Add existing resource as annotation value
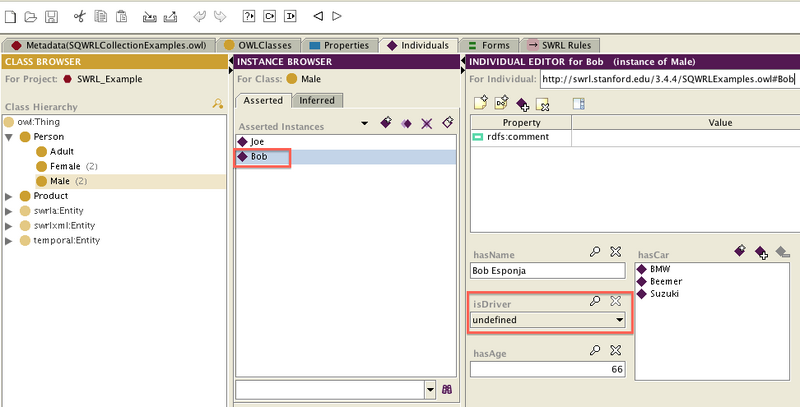Image resolution: width=800 pixels, height=407 pixels. pyautogui.click(x=522, y=104)
